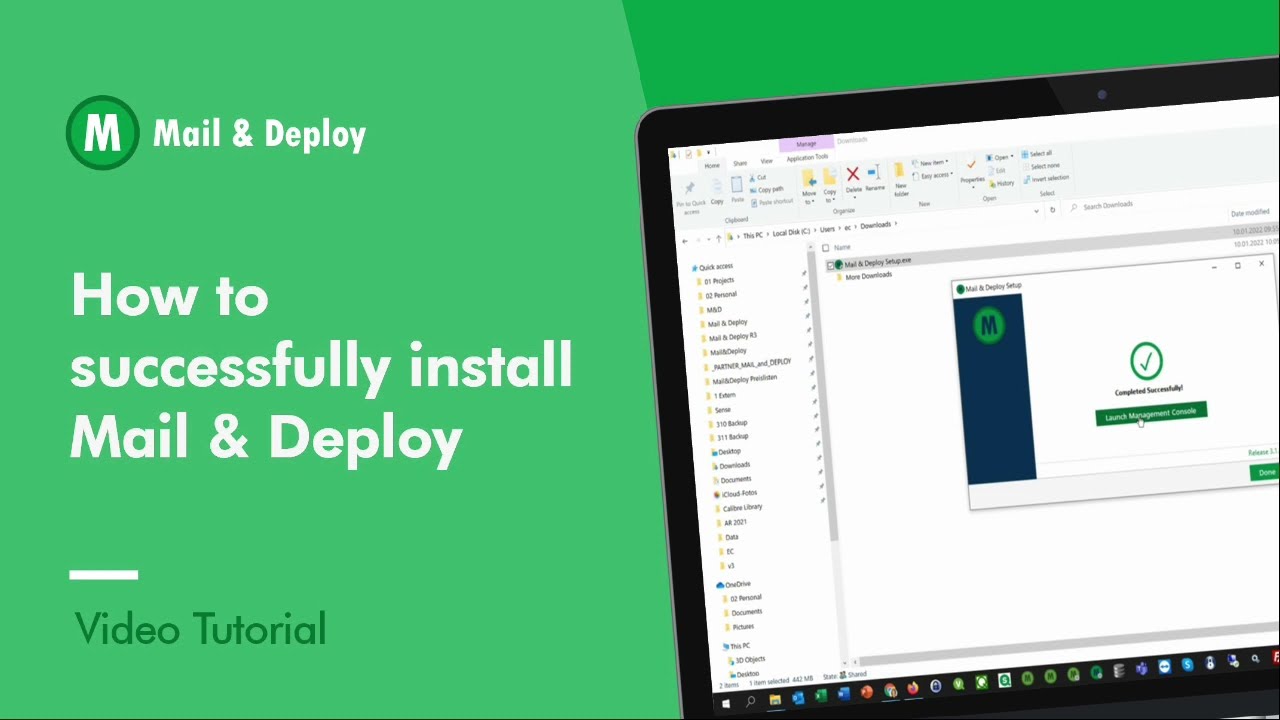Image resolution: width=1280 pixels, height=720 pixels.
Task: Click the Copy icon in Clipboard group
Action: (x=716, y=186)
